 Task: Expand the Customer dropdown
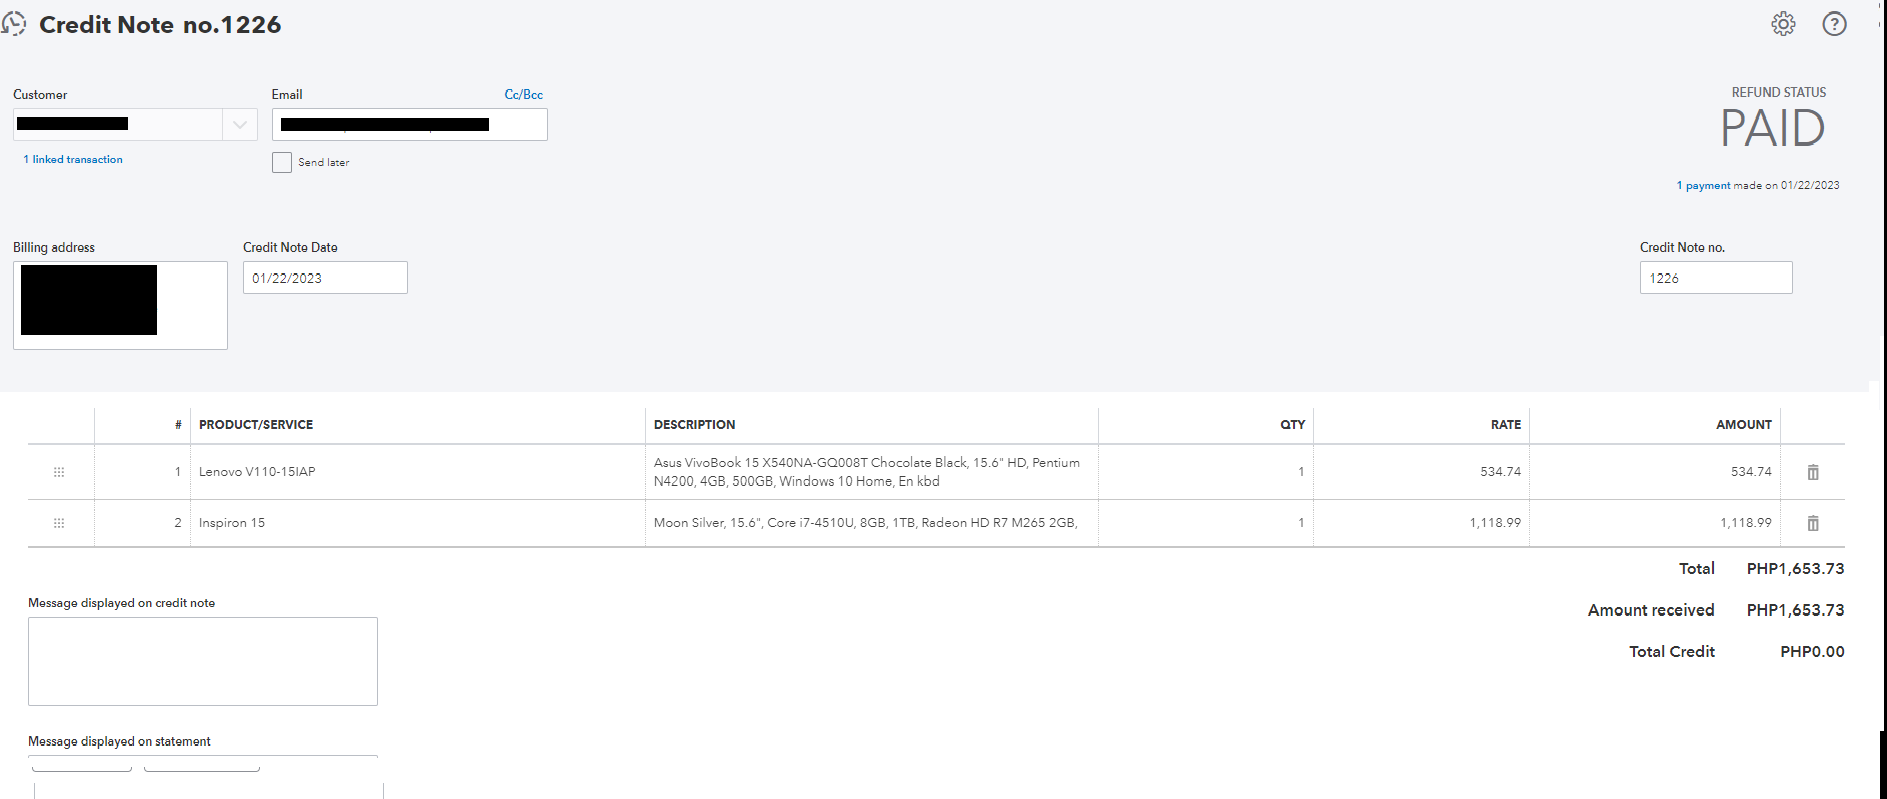coord(240,124)
